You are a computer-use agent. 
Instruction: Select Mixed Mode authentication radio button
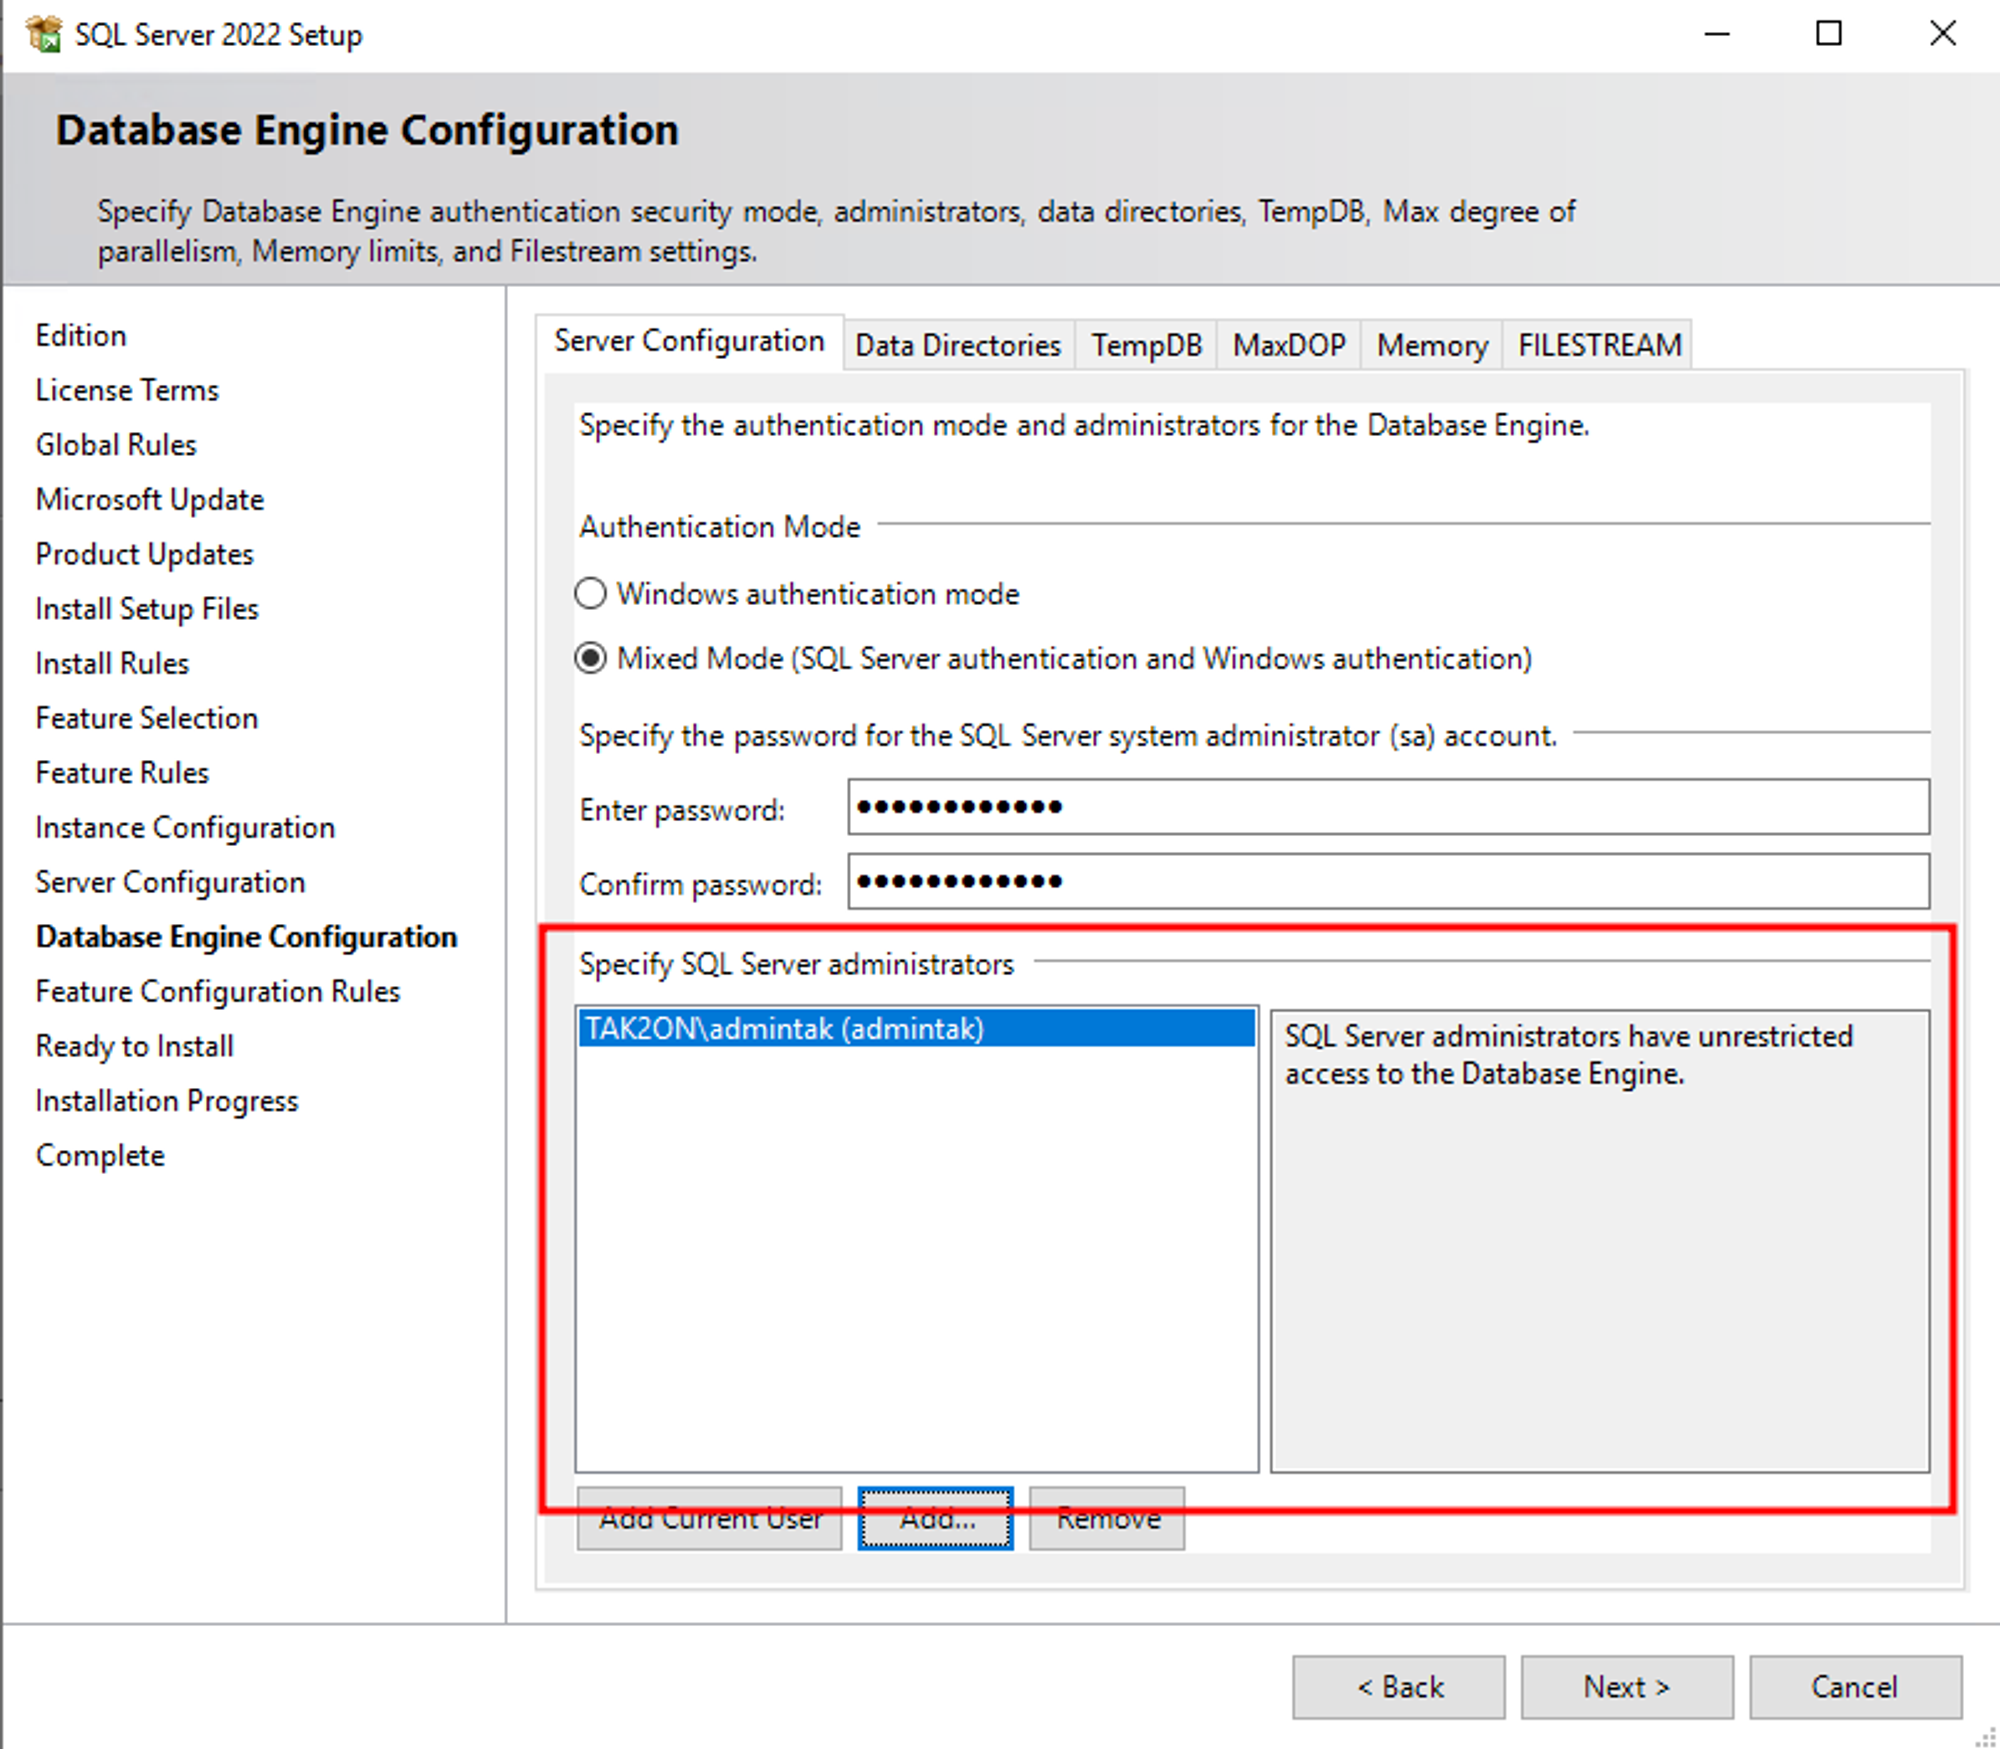(x=591, y=659)
